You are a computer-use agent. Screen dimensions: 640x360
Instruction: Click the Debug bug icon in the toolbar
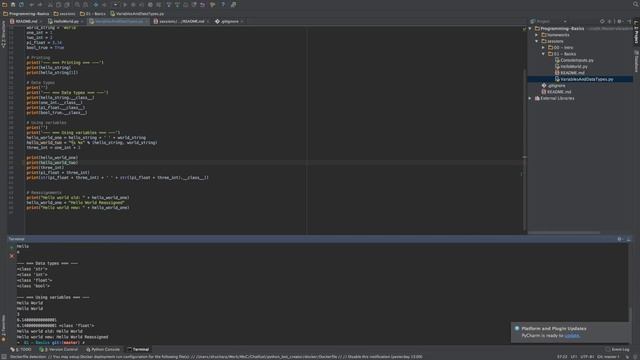coord(133,4)
